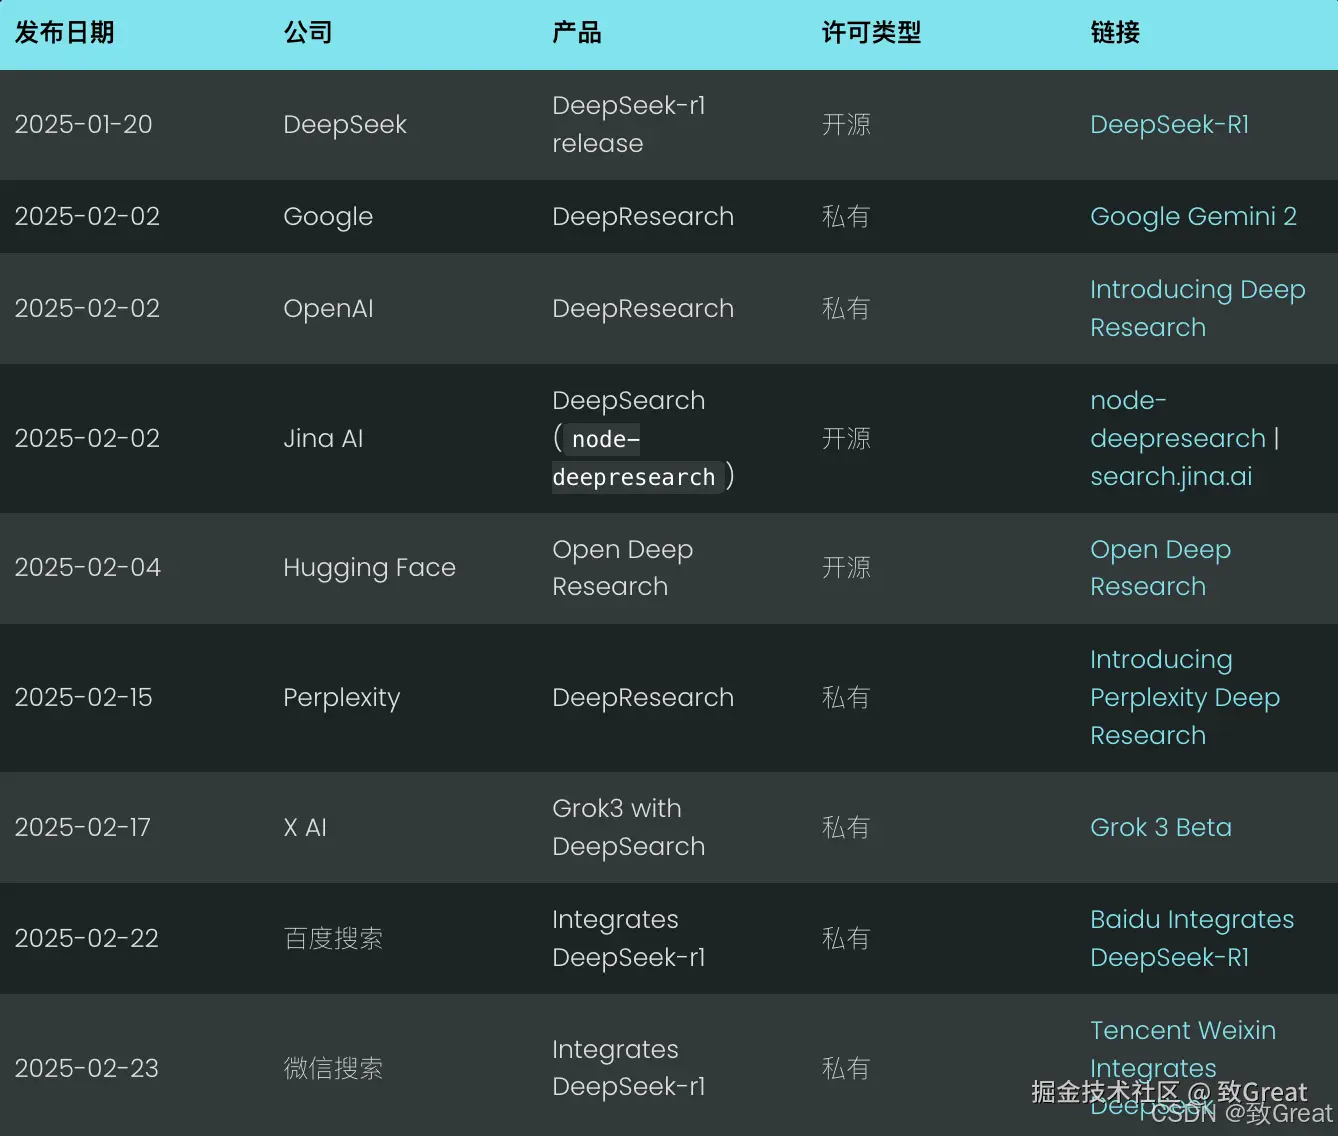Open Introducing Perplexity Deep Research link
1338x1136 pixels.
(1184, 698)
